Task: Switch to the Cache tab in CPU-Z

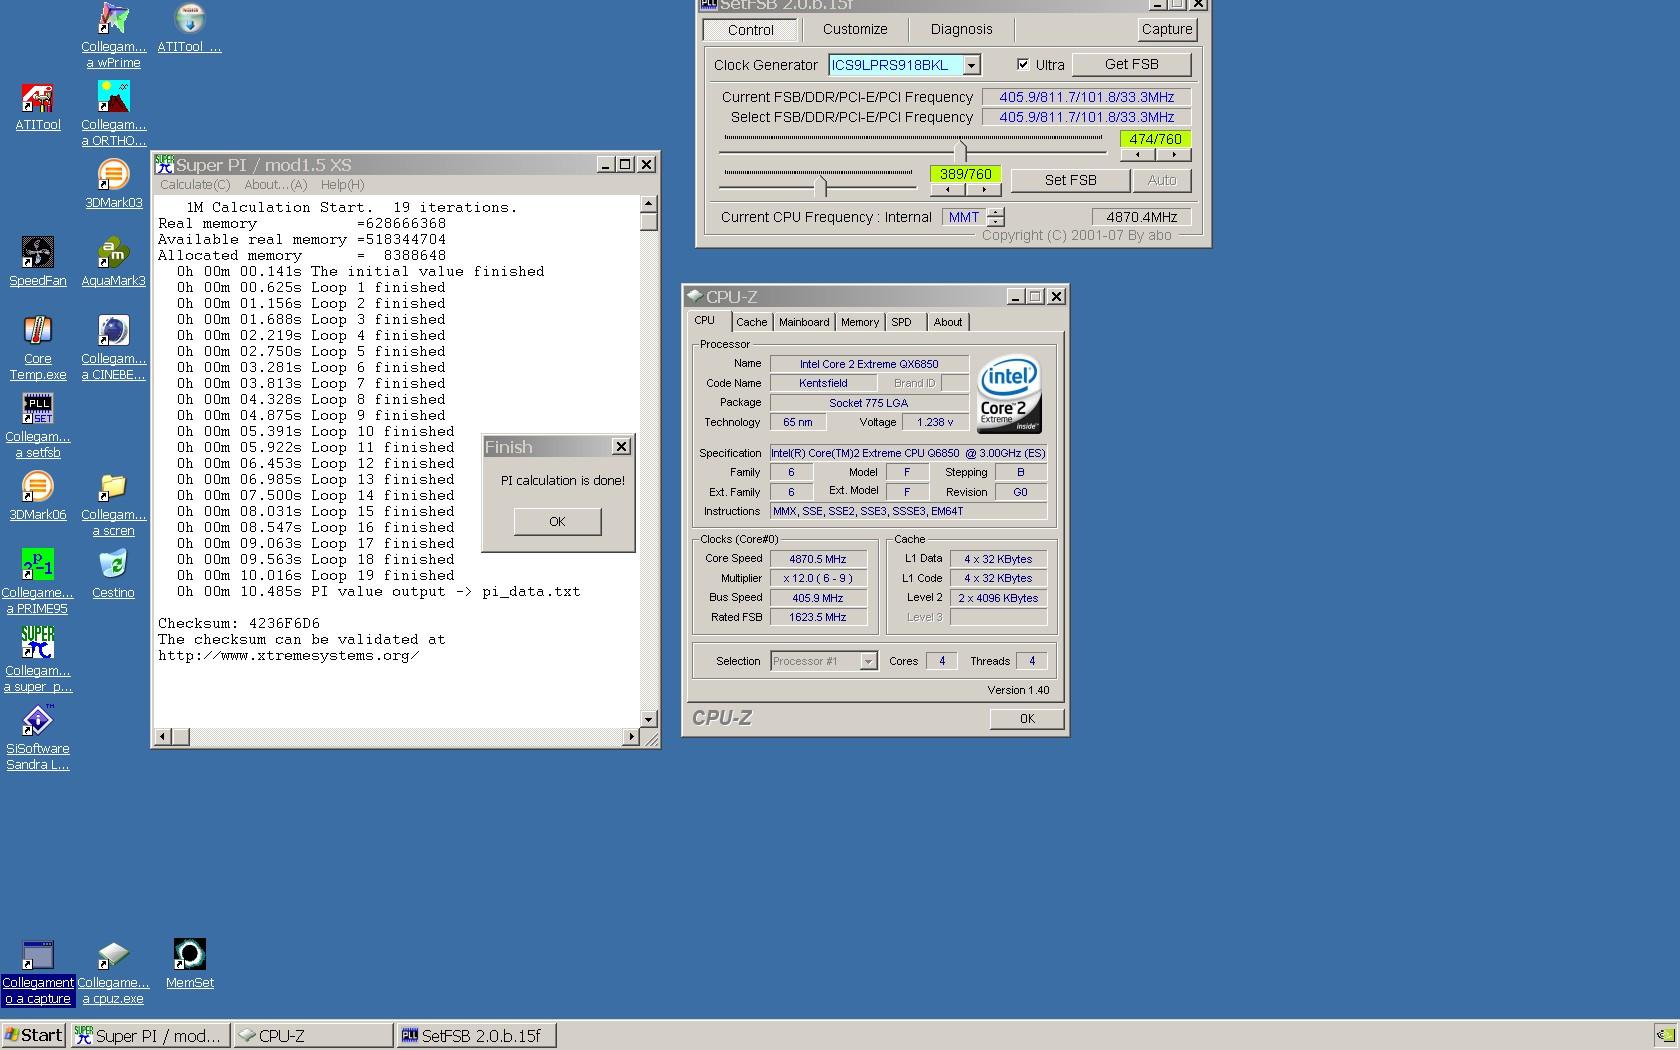Action: (752, 322)
